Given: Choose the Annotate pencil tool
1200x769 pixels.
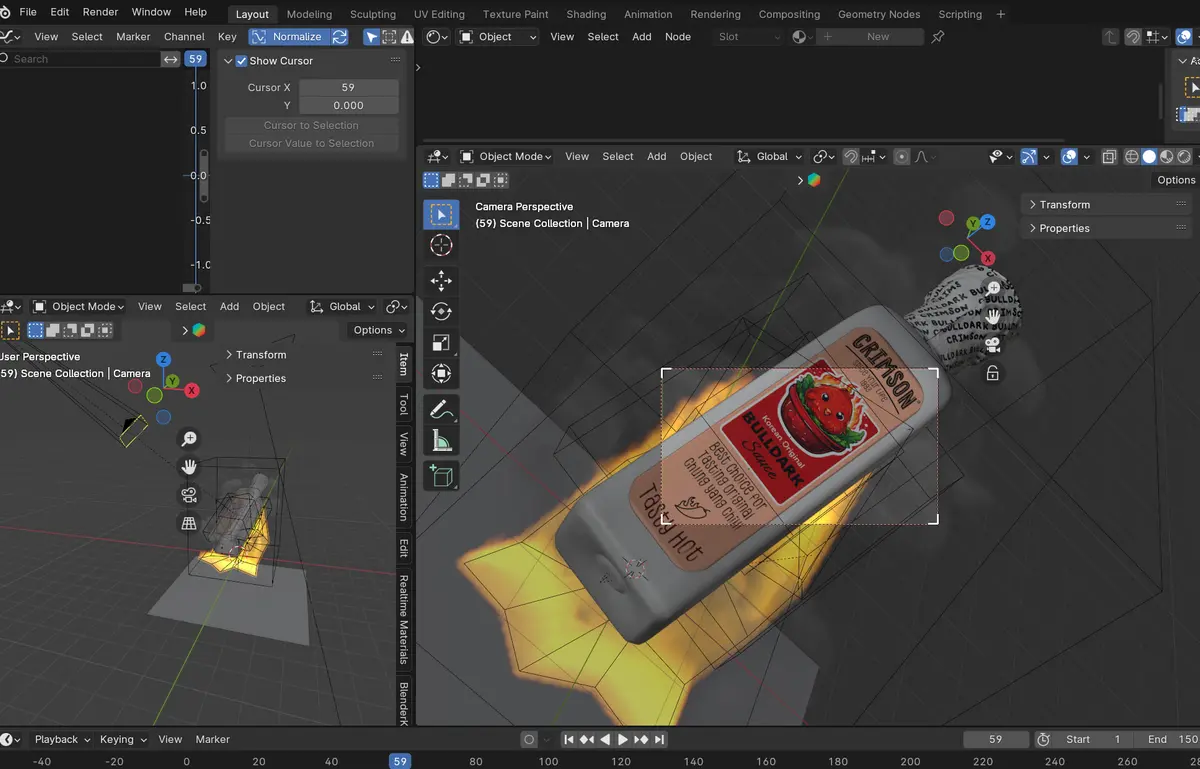Looking at the screenshot, I should tap(441, 409).
